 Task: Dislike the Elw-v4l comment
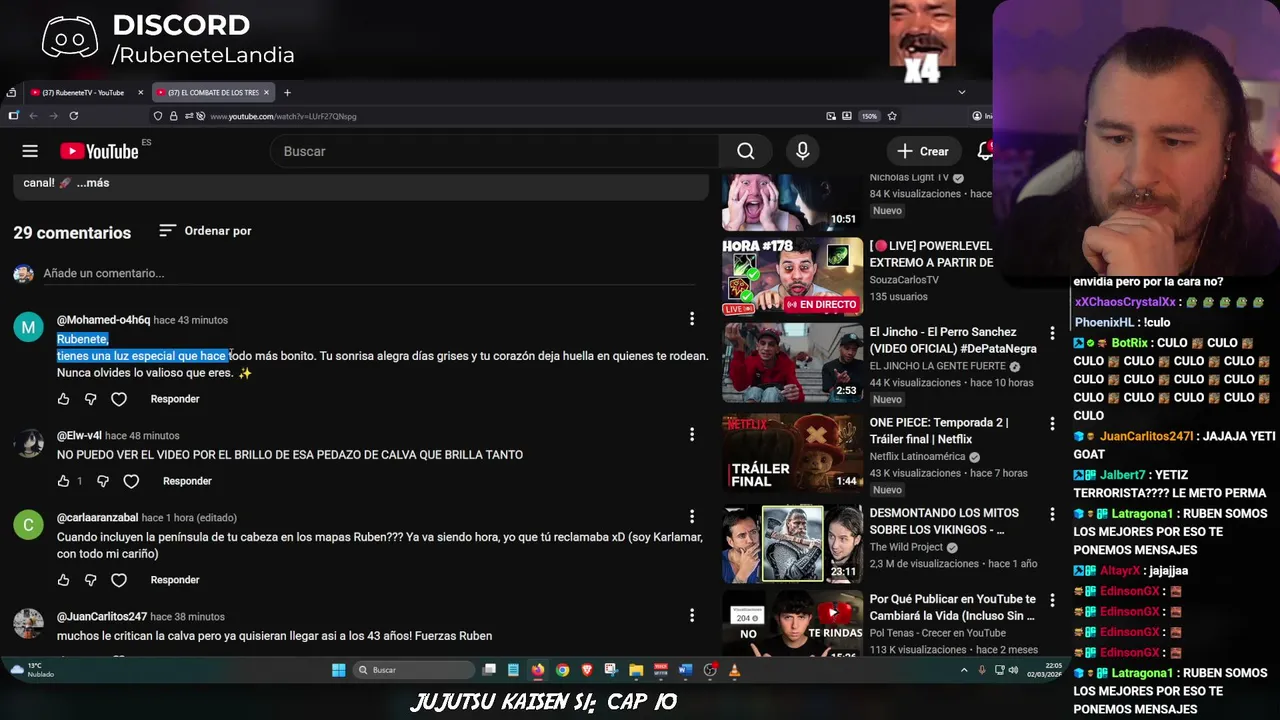(x=103, y=481)
